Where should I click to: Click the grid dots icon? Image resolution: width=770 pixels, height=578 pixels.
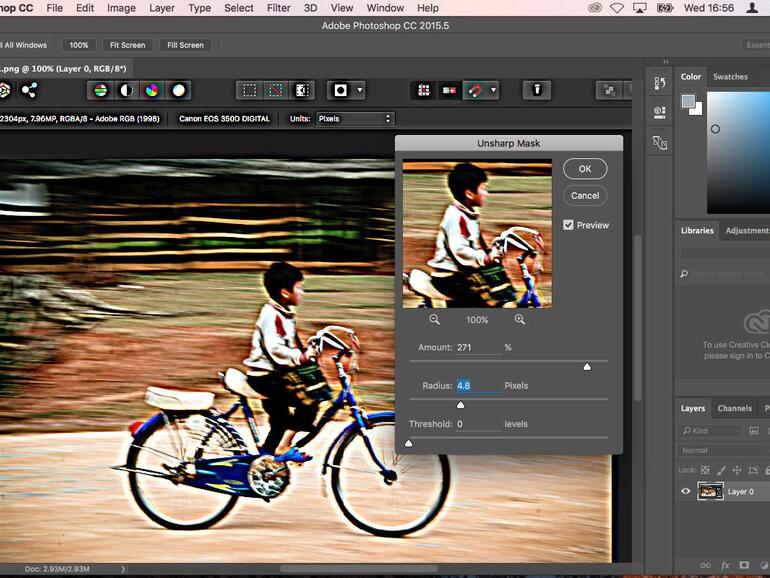[424, 90]
